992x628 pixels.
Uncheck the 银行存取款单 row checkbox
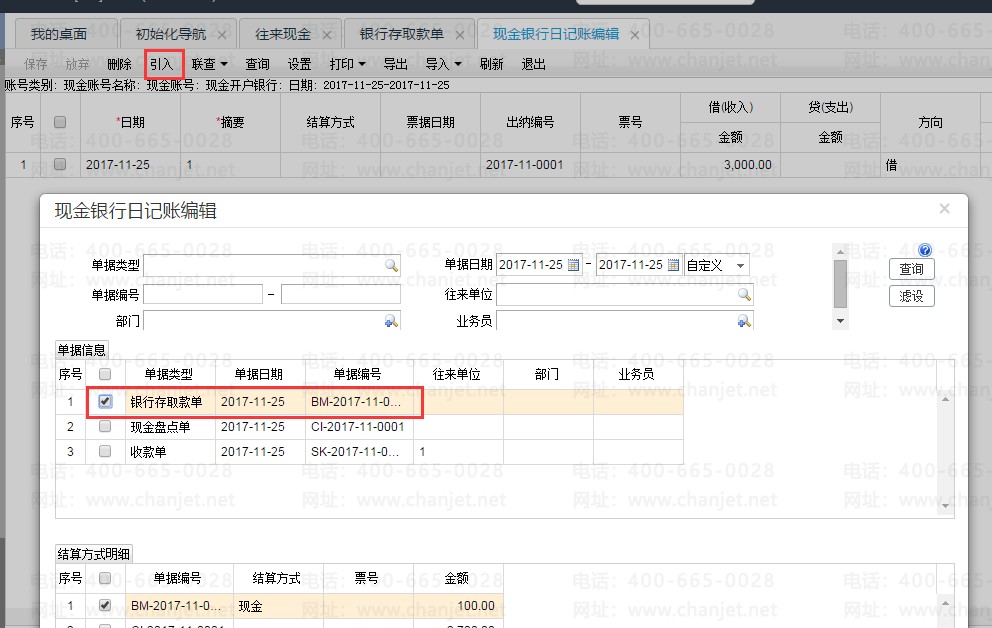(105, 402)
